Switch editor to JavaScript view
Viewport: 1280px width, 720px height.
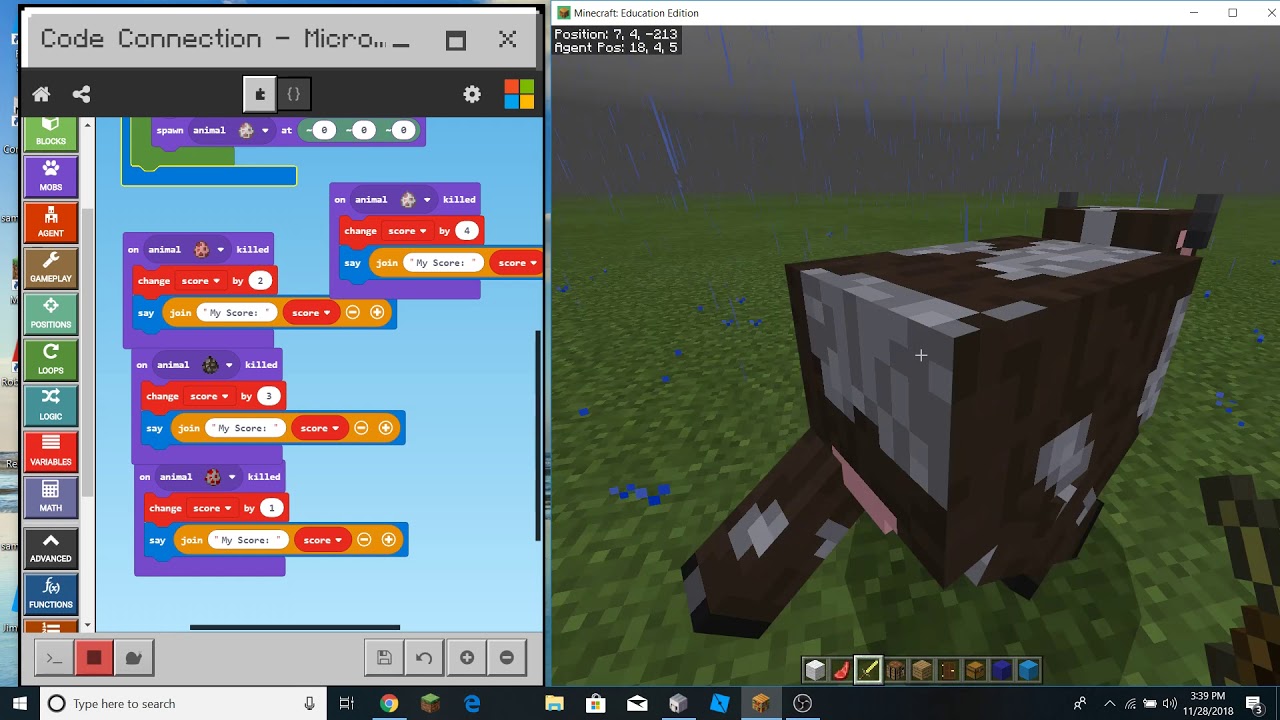pos(294,94)
